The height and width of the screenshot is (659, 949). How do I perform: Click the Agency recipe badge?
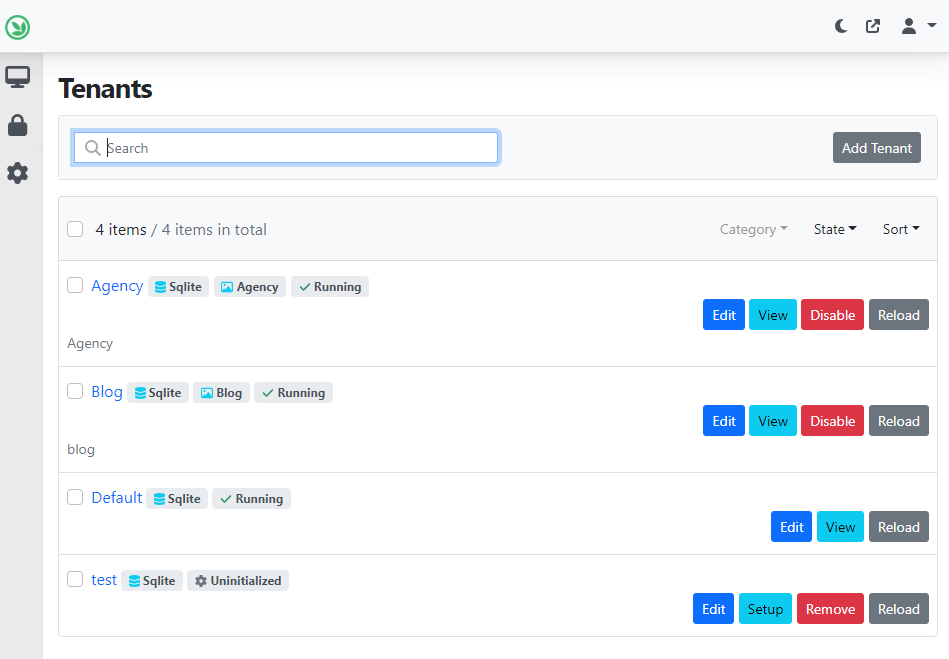(249, 287)
